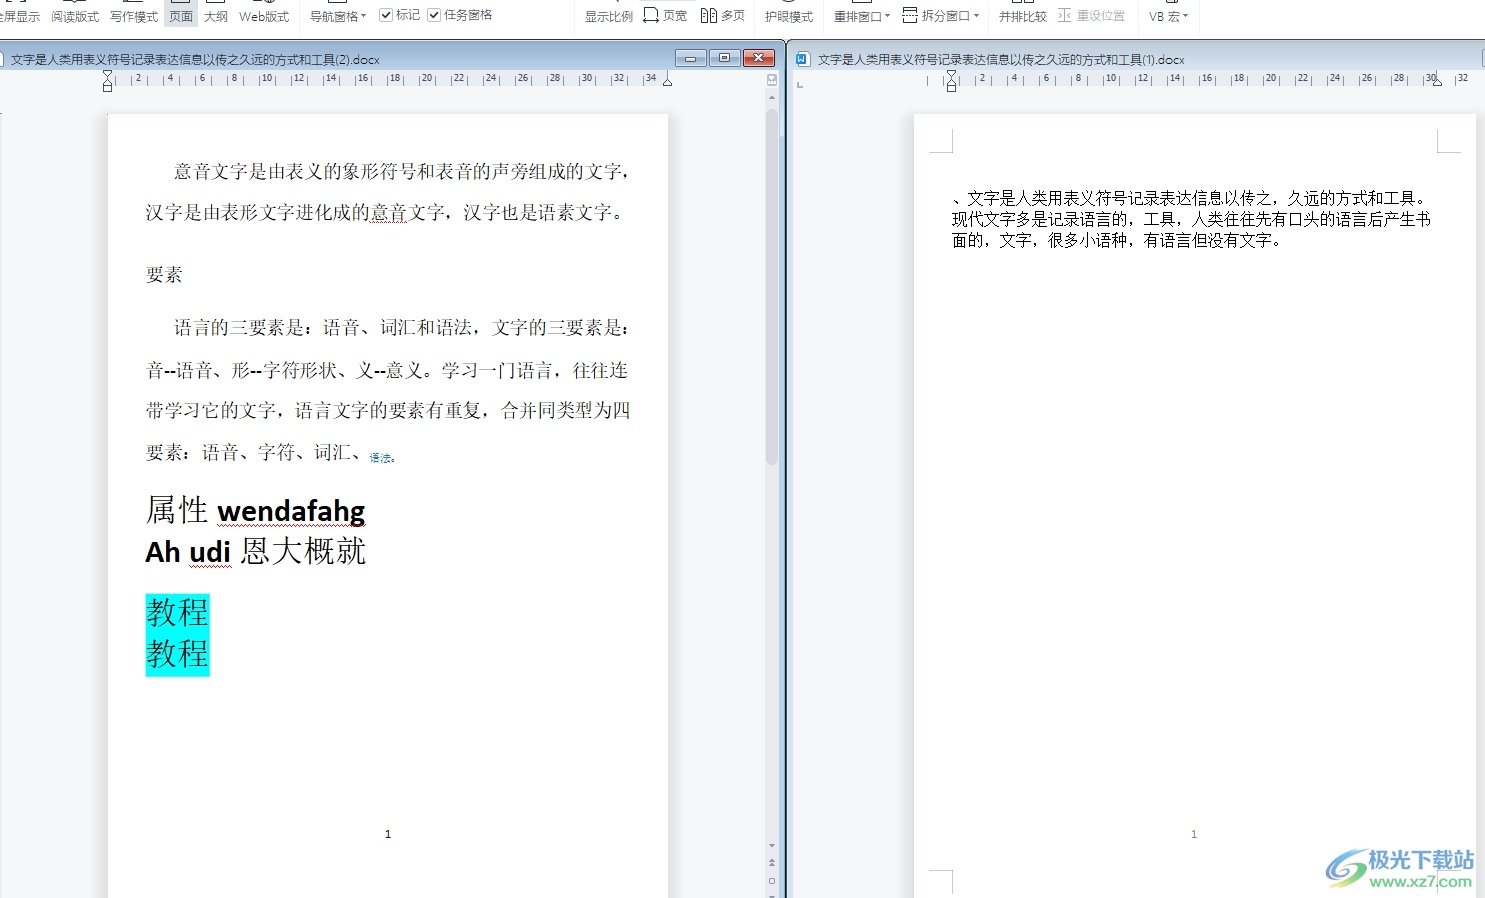Open the Navigation Pane dropdown (导航窗格)

(x=338, y=16)
